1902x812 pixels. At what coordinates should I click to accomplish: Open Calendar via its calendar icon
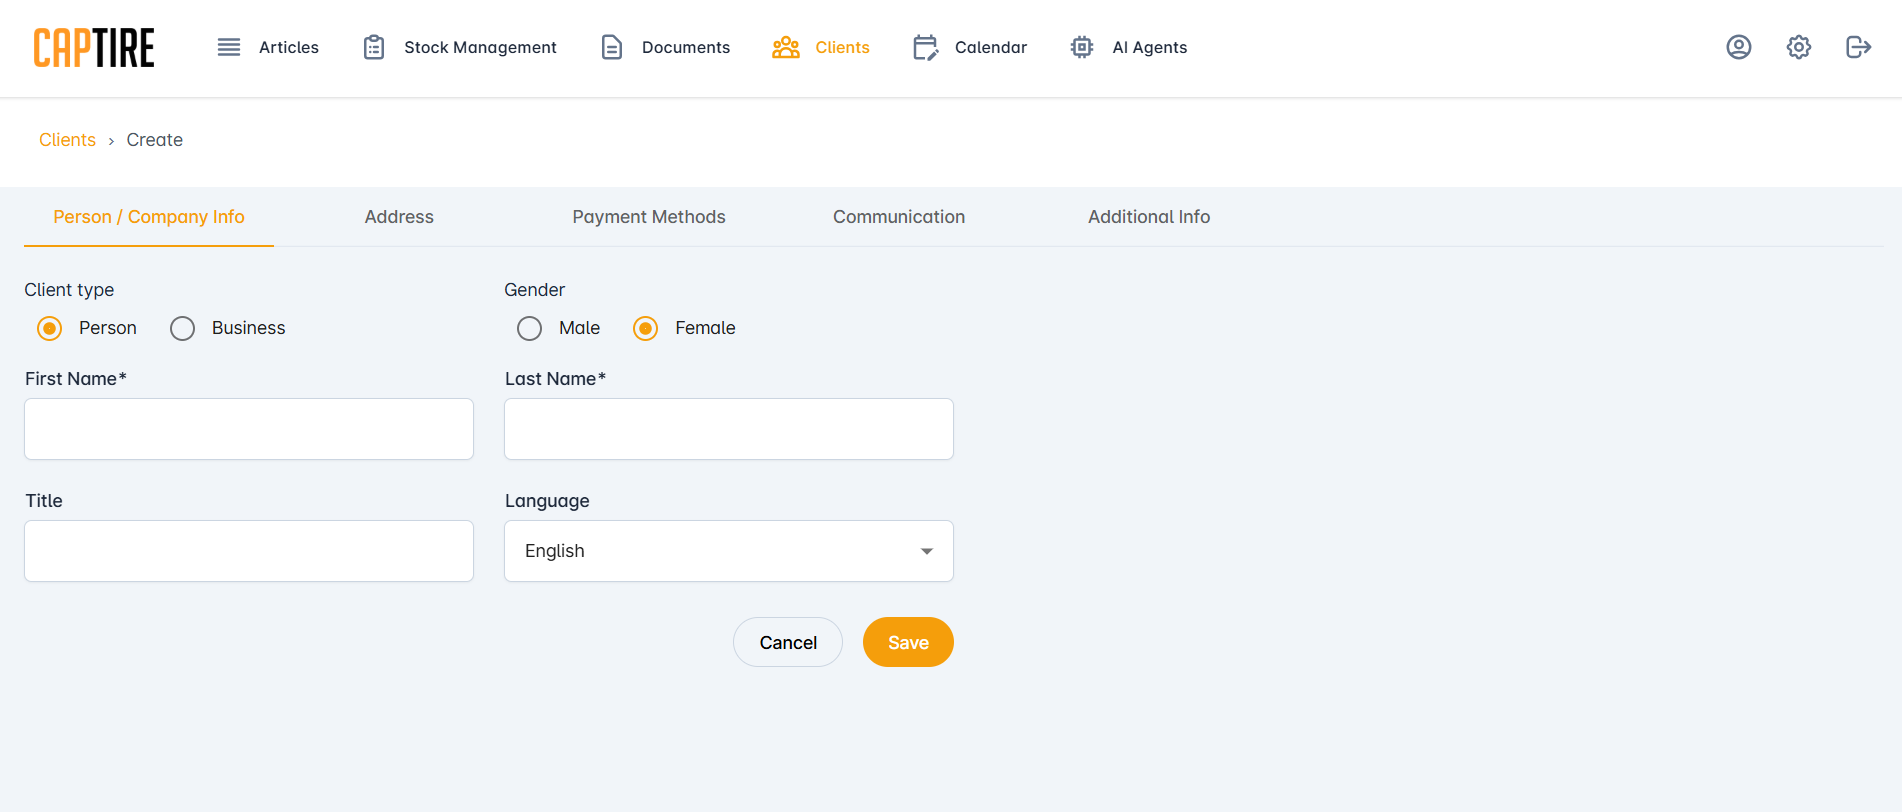(x=925, y=47)
